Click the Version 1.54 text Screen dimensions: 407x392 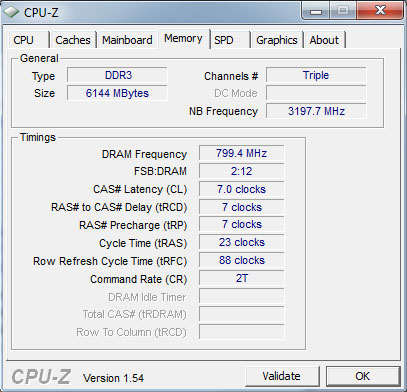click(x=113, y=378)
